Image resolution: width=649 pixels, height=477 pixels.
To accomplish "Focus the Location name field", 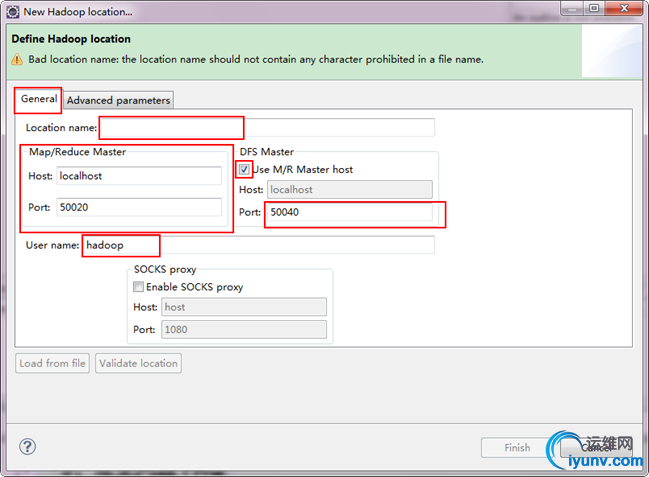I will [267, 128].
